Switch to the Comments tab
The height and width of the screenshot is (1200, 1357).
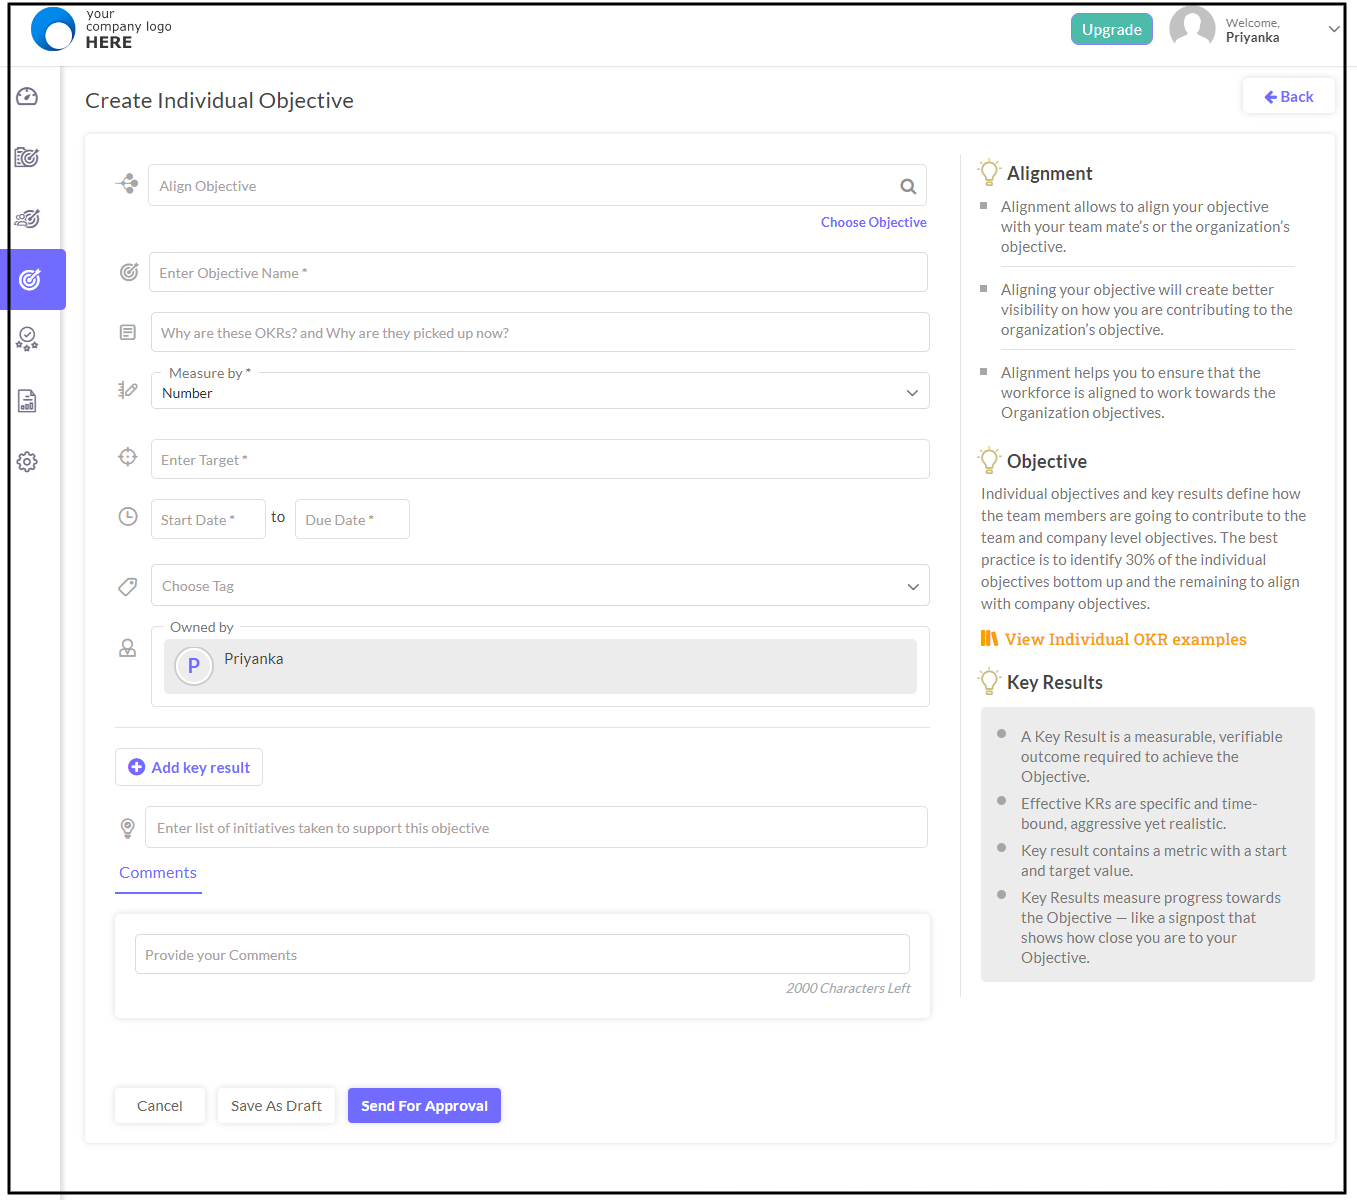point(157,872)
